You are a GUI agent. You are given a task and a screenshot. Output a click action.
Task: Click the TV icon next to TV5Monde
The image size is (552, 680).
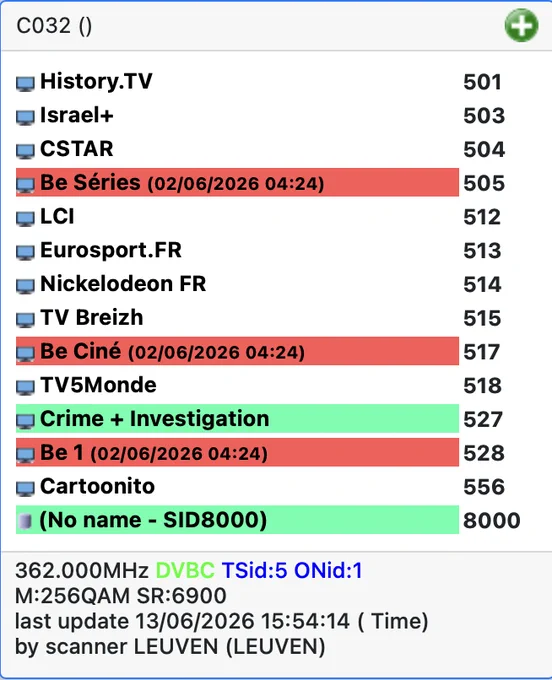pyautogui.click(x=25, y=387)
